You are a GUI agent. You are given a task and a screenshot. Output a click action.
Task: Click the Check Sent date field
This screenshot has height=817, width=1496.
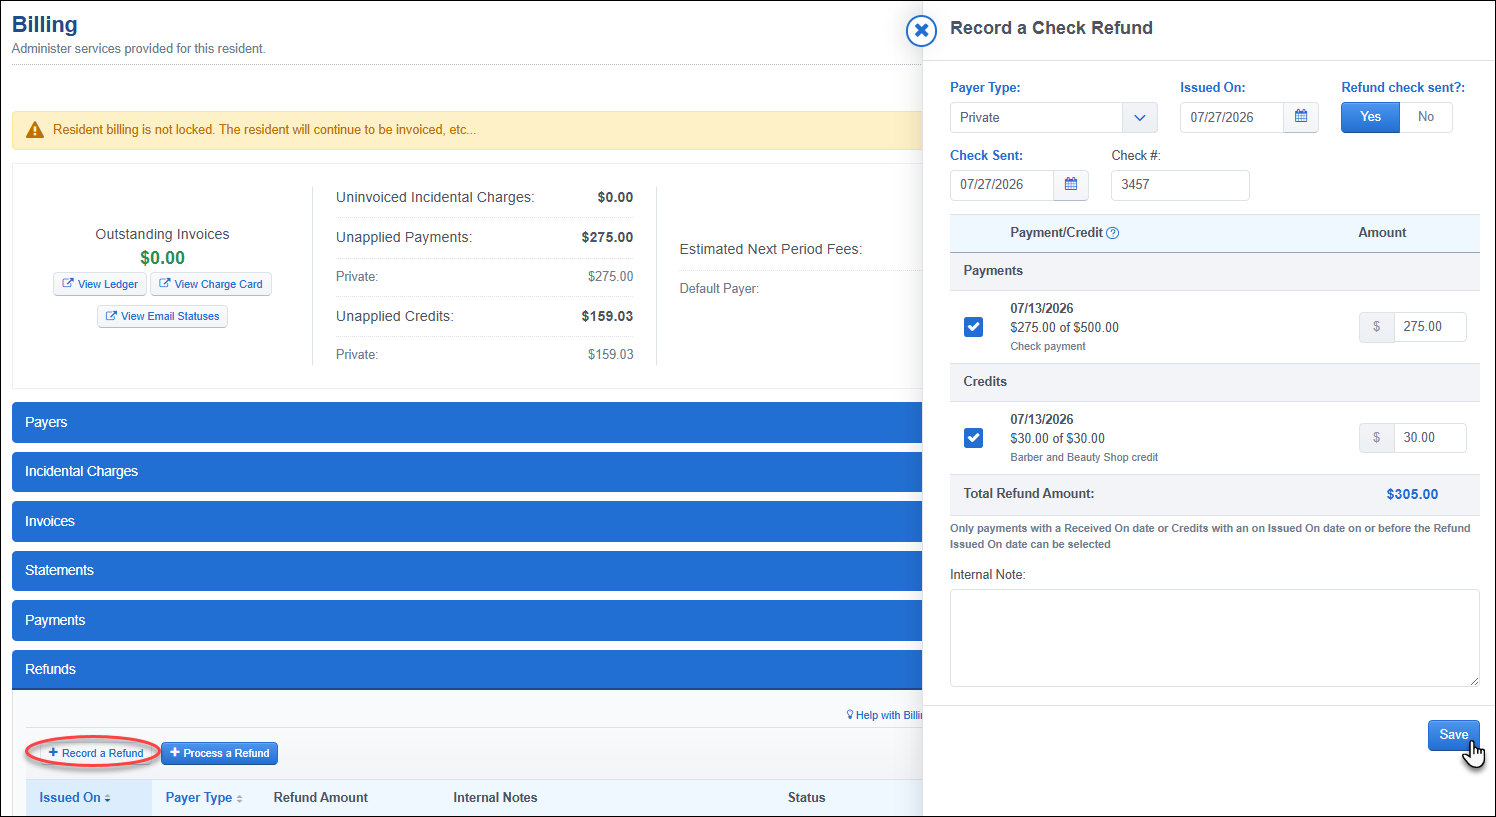click(x=1002, y=185)
